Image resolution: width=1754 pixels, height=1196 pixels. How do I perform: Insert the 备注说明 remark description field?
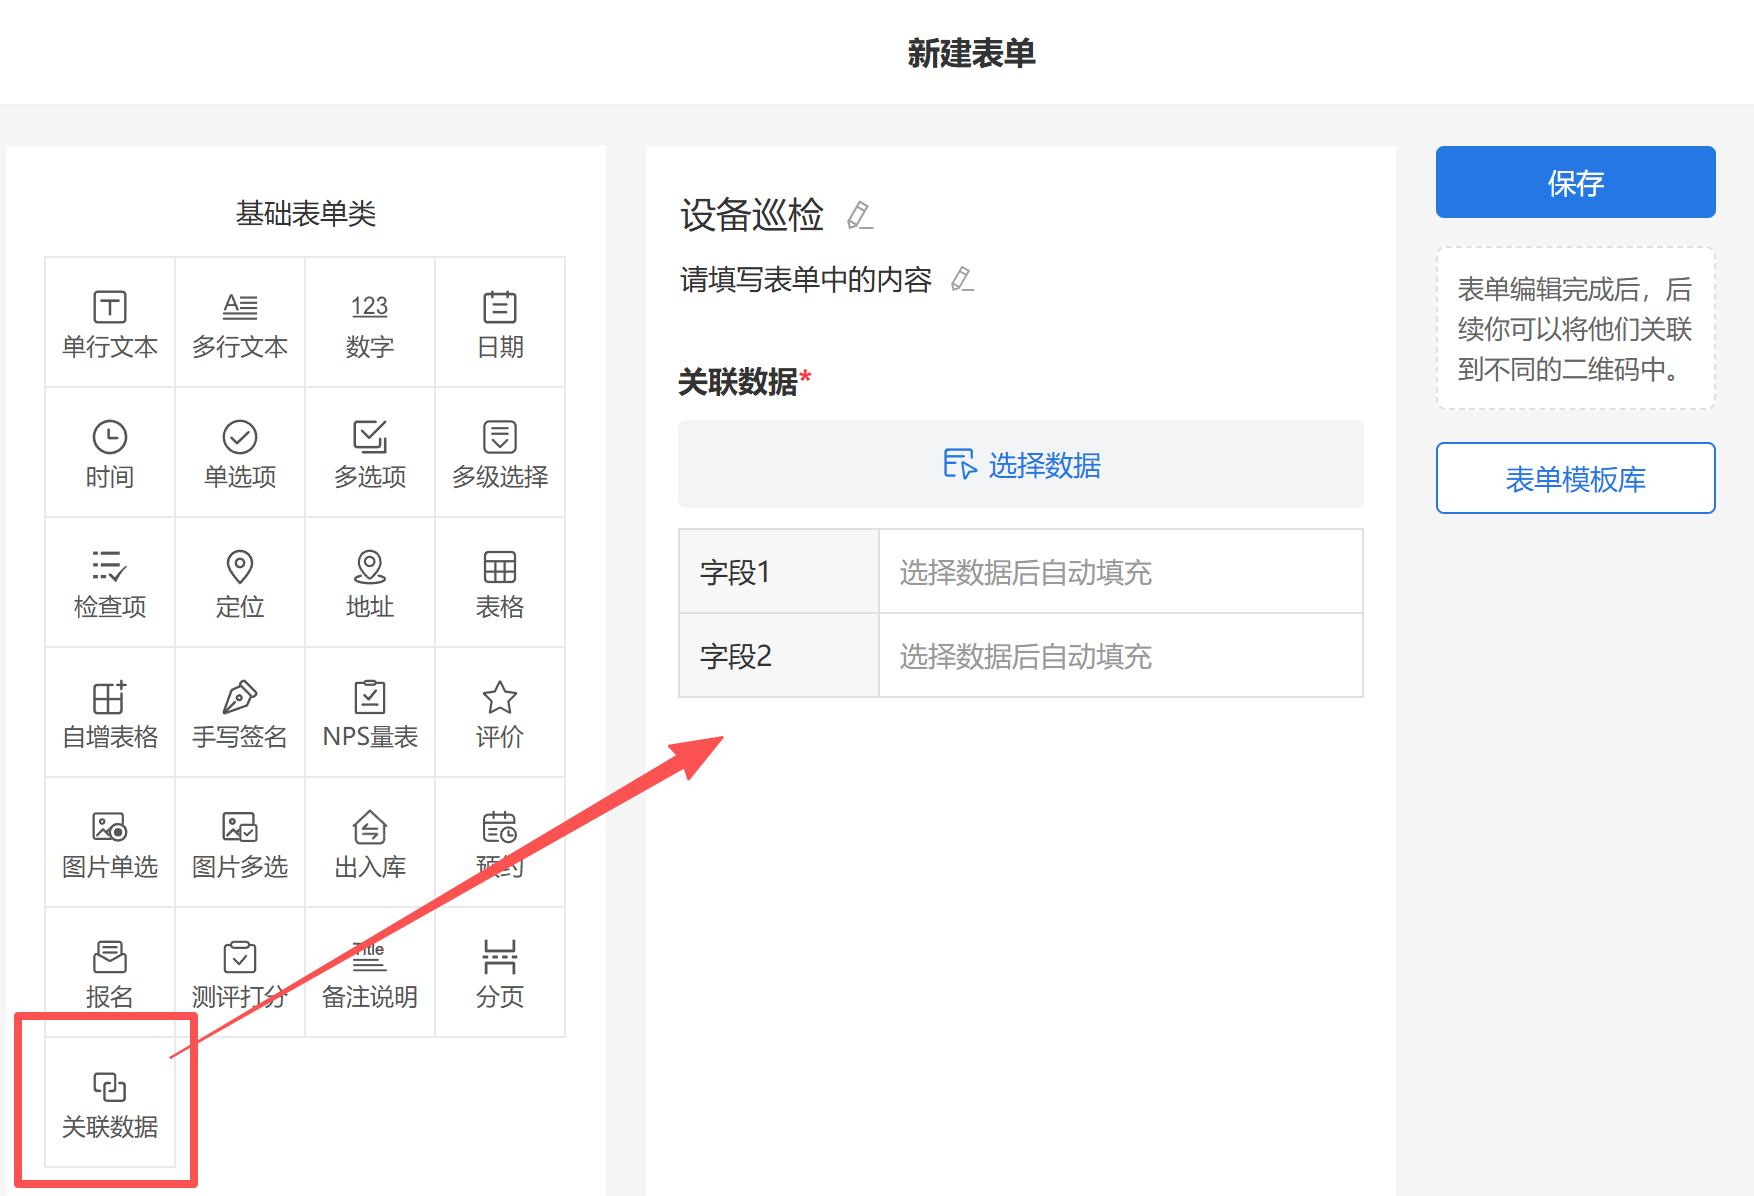pos(370,972)
